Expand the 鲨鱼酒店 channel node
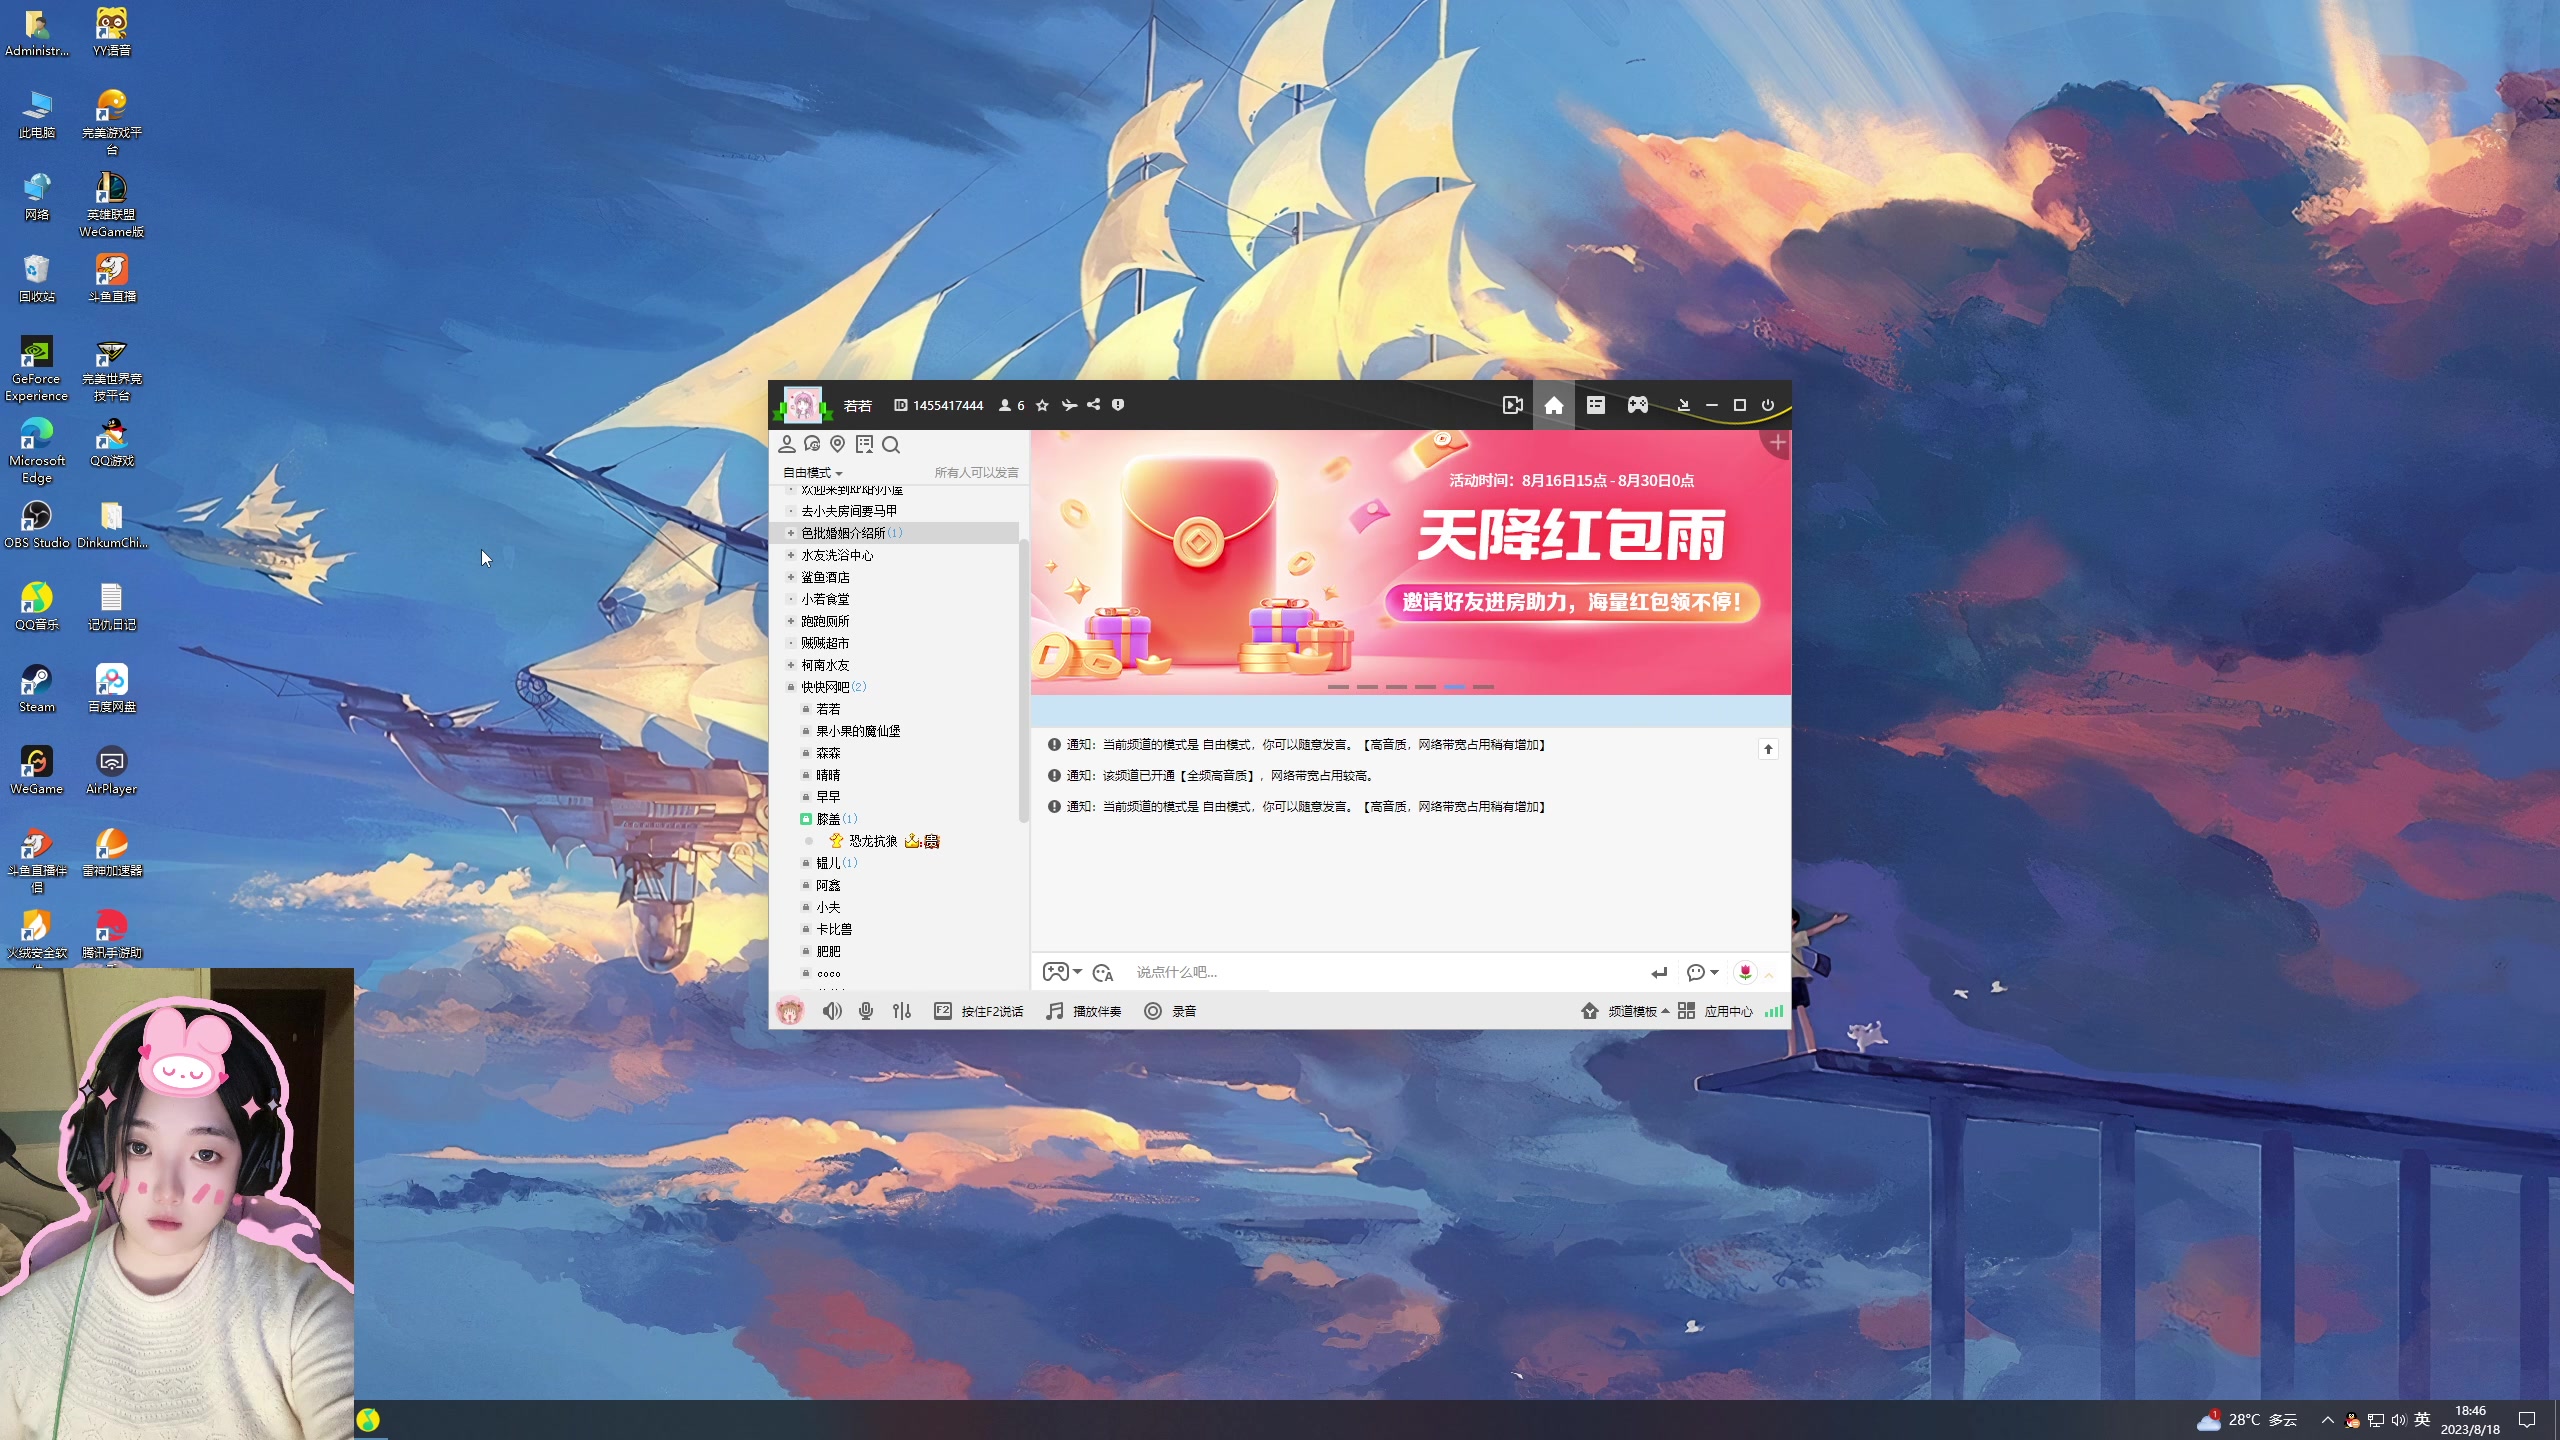 click(791, 577)
